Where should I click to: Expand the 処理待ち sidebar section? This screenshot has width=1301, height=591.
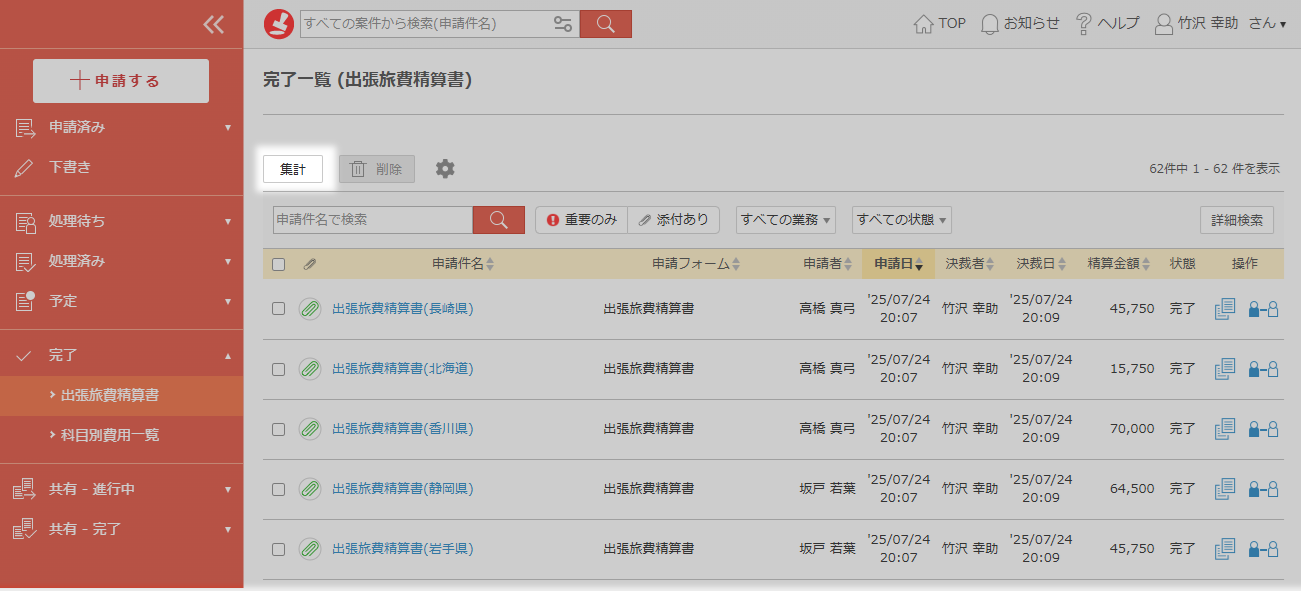click(122, 221)
